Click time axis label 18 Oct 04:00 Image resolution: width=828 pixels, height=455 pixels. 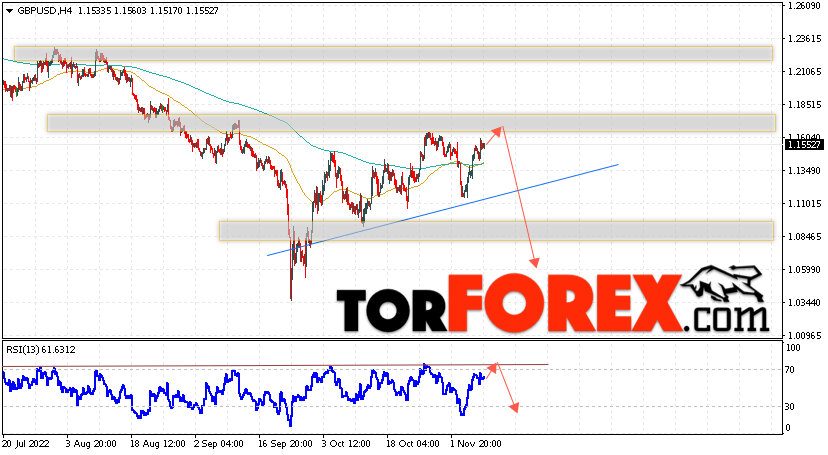click(x=413, y=443)
